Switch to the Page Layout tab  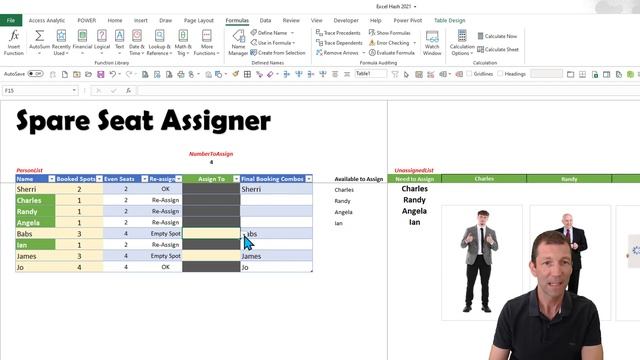coord(199,20)
